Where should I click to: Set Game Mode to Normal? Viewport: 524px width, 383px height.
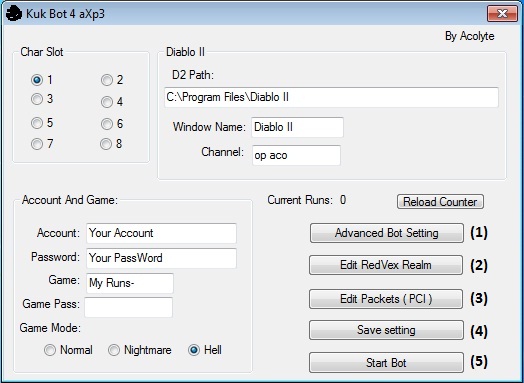click(x=50, y=350)
